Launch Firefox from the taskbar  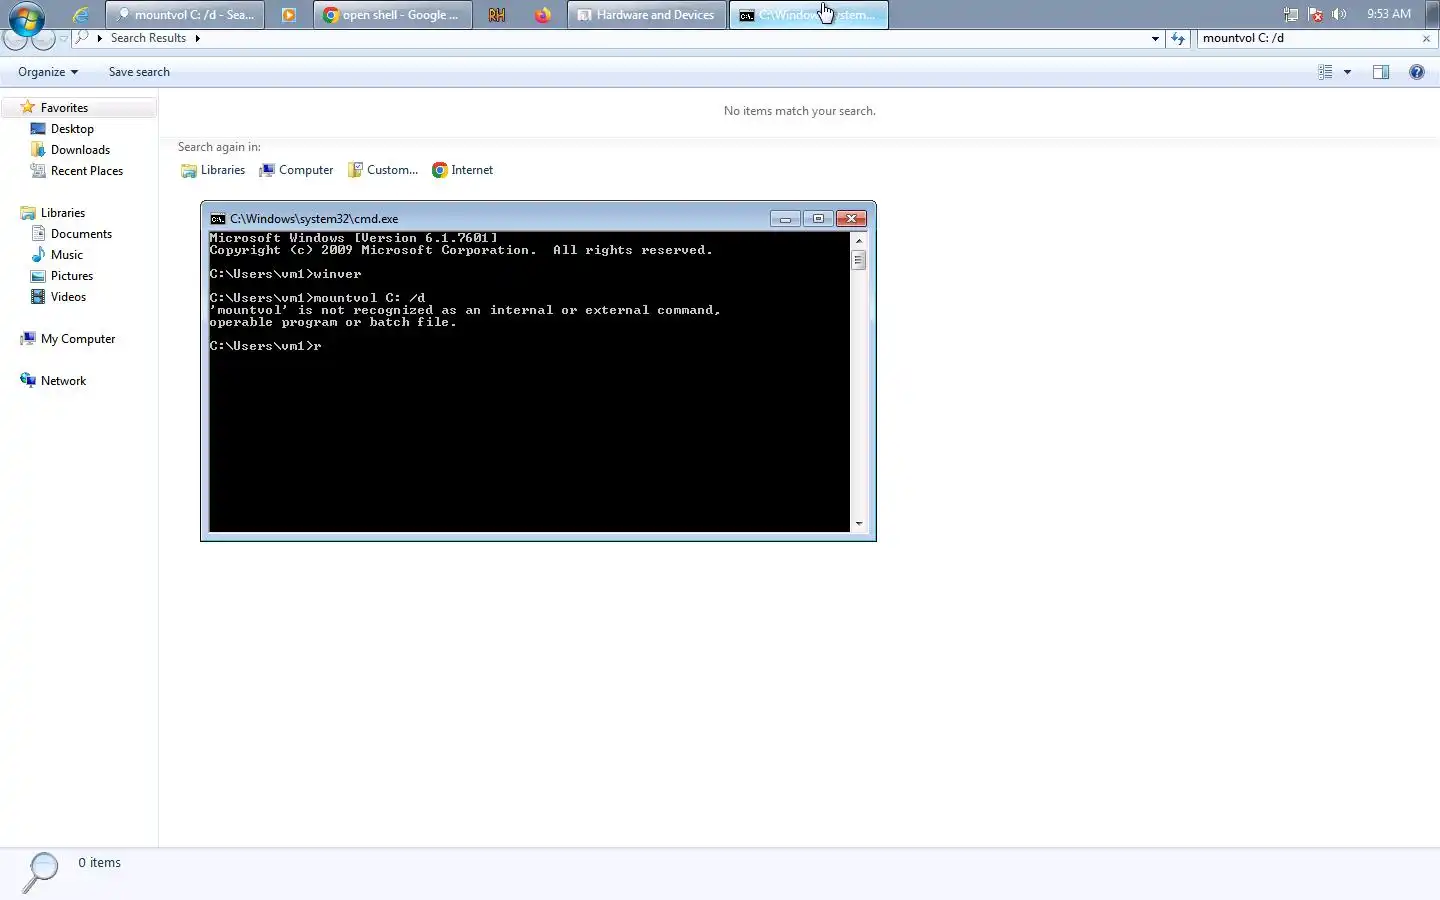(542, 15)
